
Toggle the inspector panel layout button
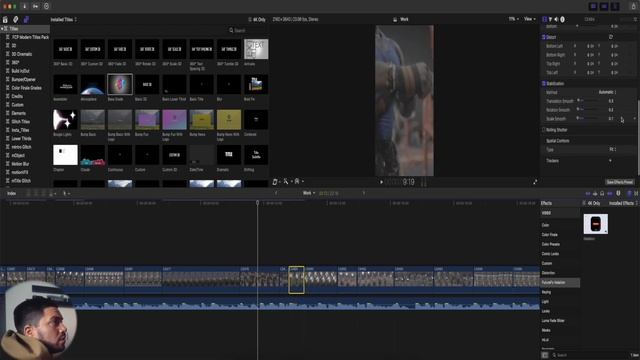point(615,6)
